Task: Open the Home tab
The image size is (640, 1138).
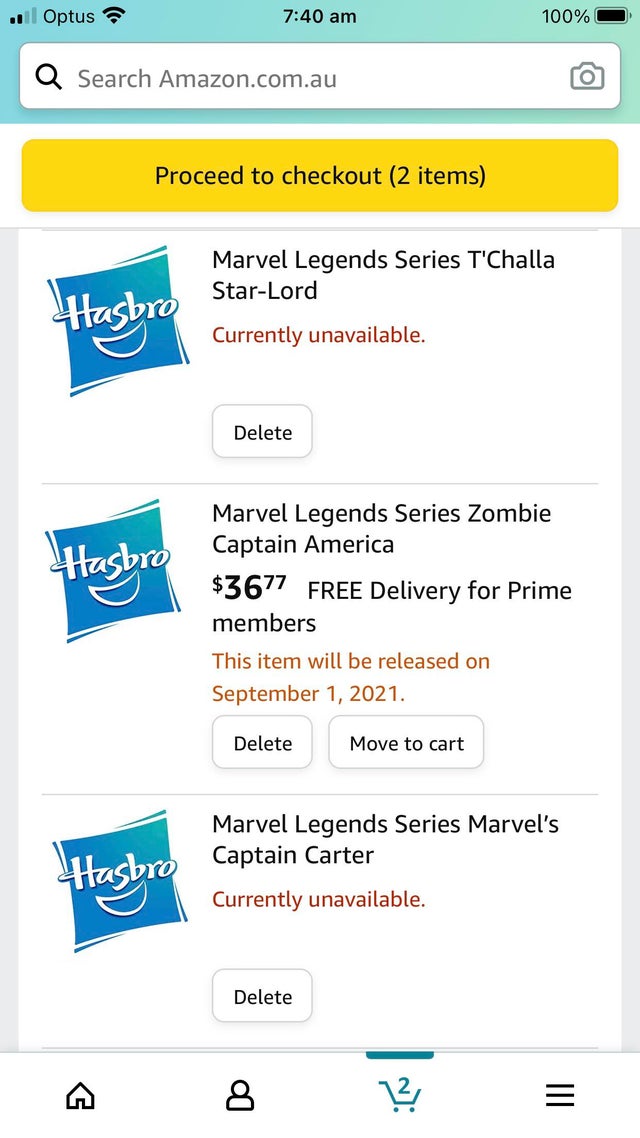Action: click(x=80, y=1095)
